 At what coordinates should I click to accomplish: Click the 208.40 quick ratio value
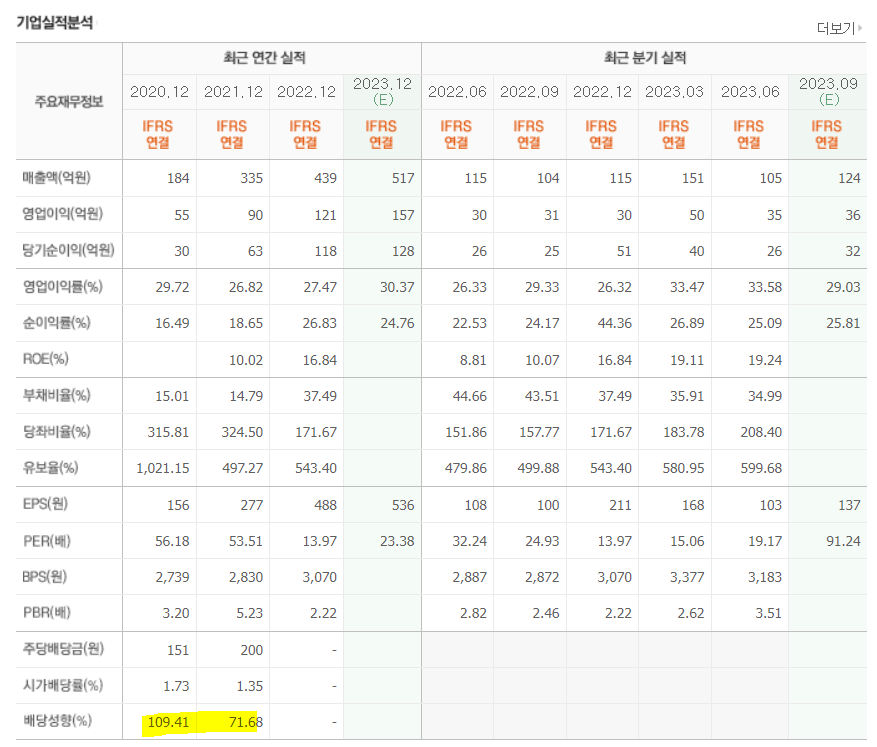point(761,432)
